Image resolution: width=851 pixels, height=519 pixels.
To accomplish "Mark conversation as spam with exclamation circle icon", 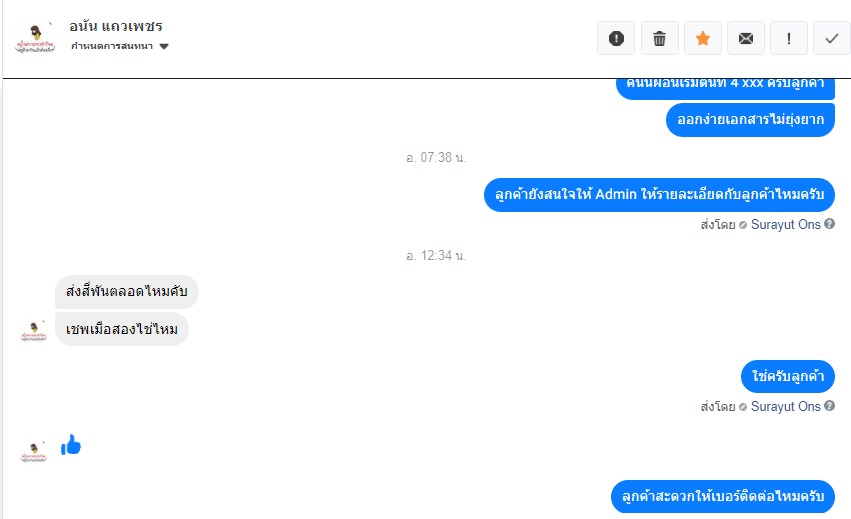I will pos(616,39).
